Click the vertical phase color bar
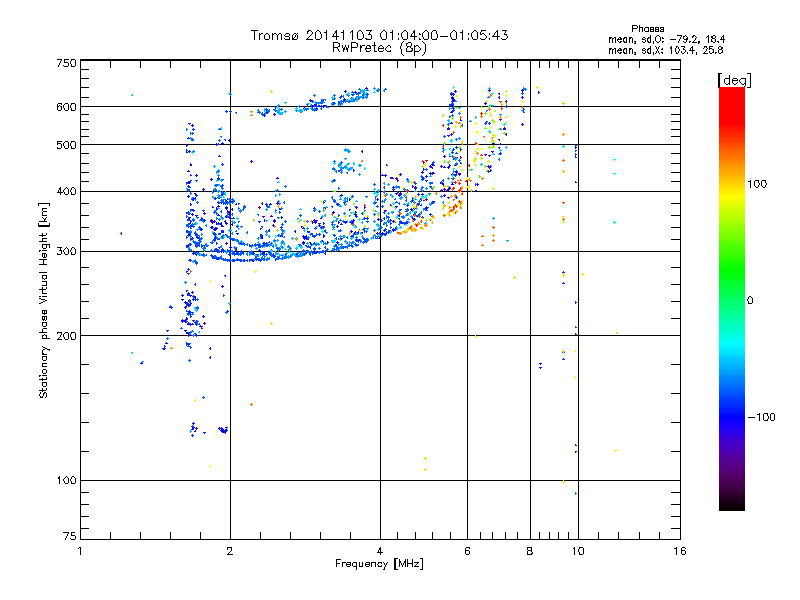The width and height of the screenshot is (800, 600). click(x=732, y=299)
